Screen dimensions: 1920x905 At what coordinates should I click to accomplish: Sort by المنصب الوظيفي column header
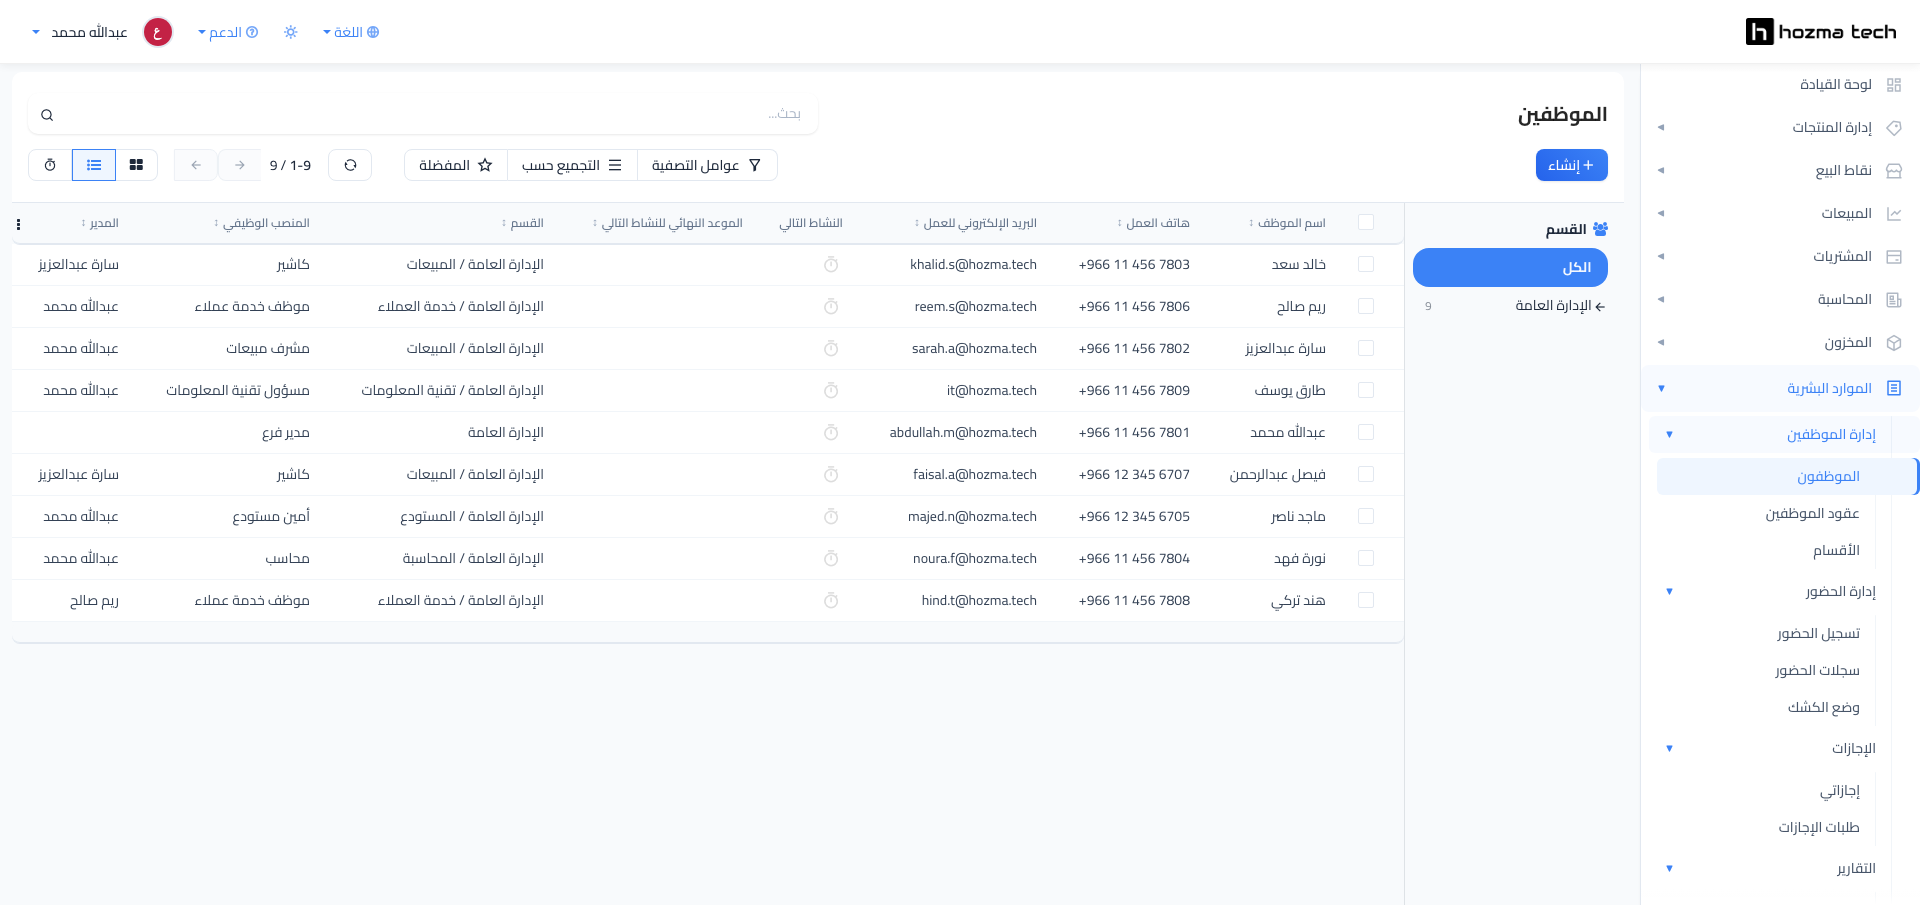pos(262,223)
